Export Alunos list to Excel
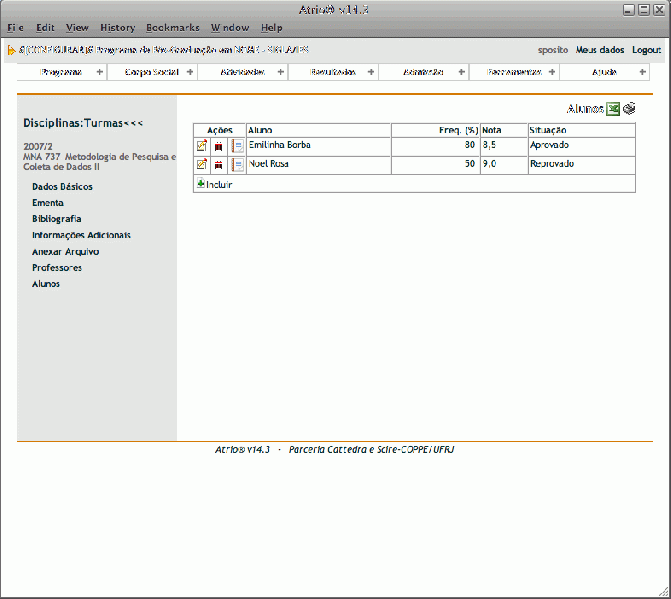 click(x=613, y=109)
